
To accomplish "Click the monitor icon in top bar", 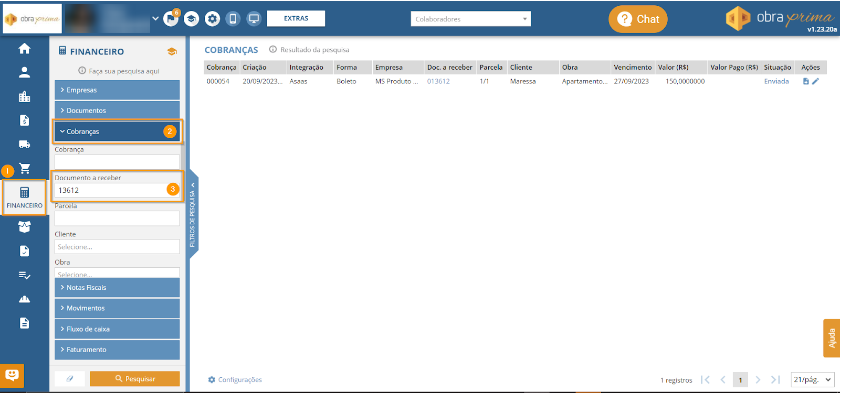I will tap(254, 19).
